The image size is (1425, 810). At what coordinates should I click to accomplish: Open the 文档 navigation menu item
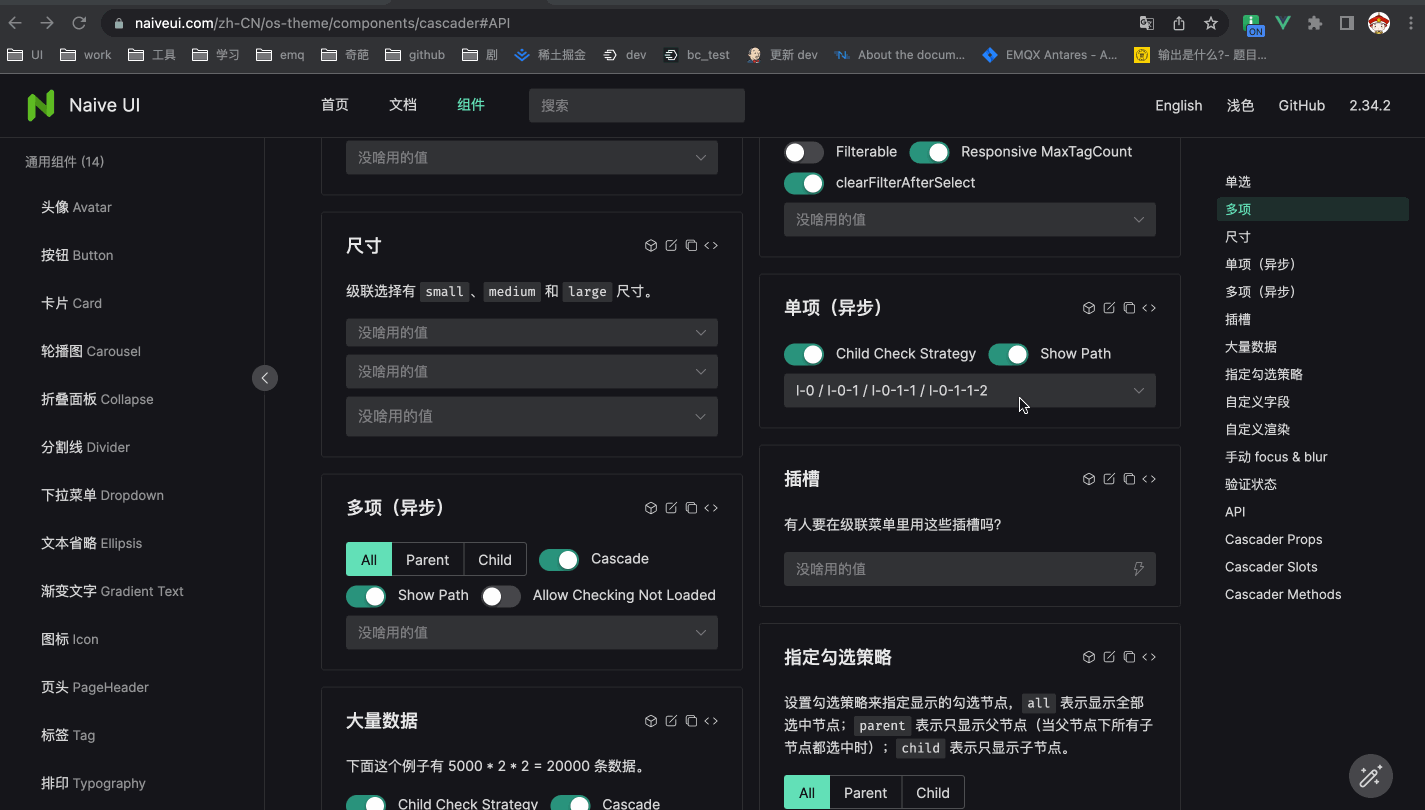click(x=402, y=105)
